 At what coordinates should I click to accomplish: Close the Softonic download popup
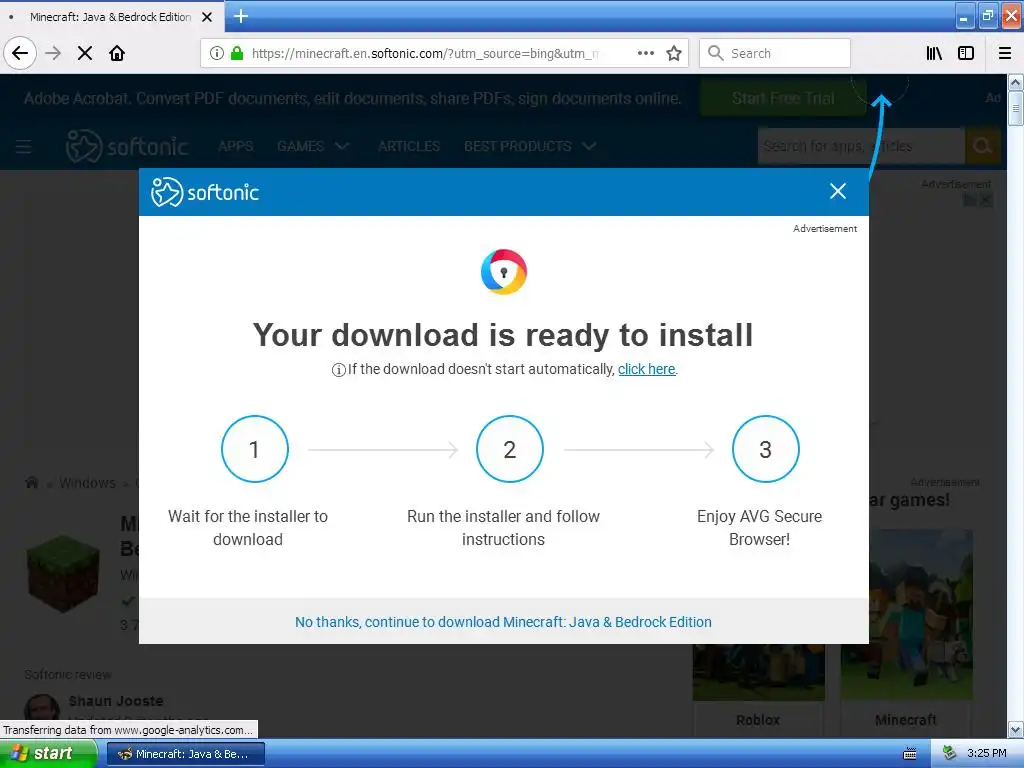click(838, 191)
